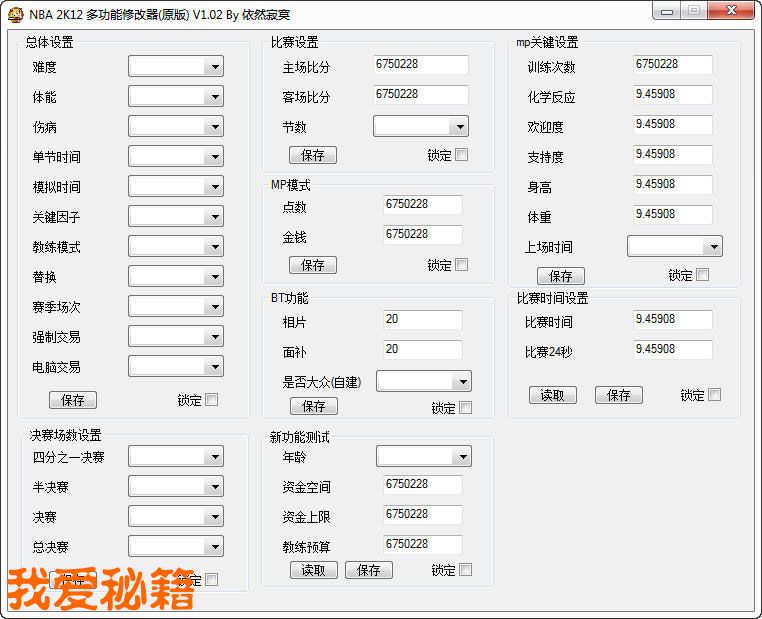This screenshot has width=762, height=619.
Task: Open the 上场时间 playing time dropdown
Action: [x=674, y=246]
